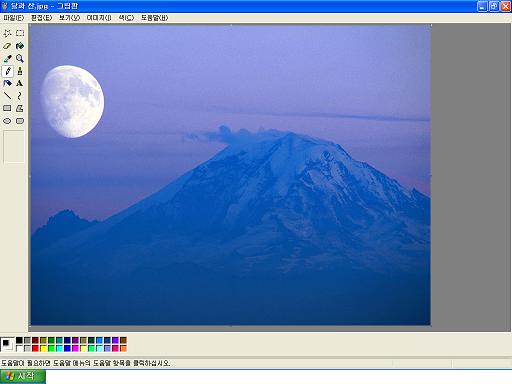Activate the Pick Color eyedropper tool
Image resolution: width=512 pixels, height=384 pixels.
7,58
